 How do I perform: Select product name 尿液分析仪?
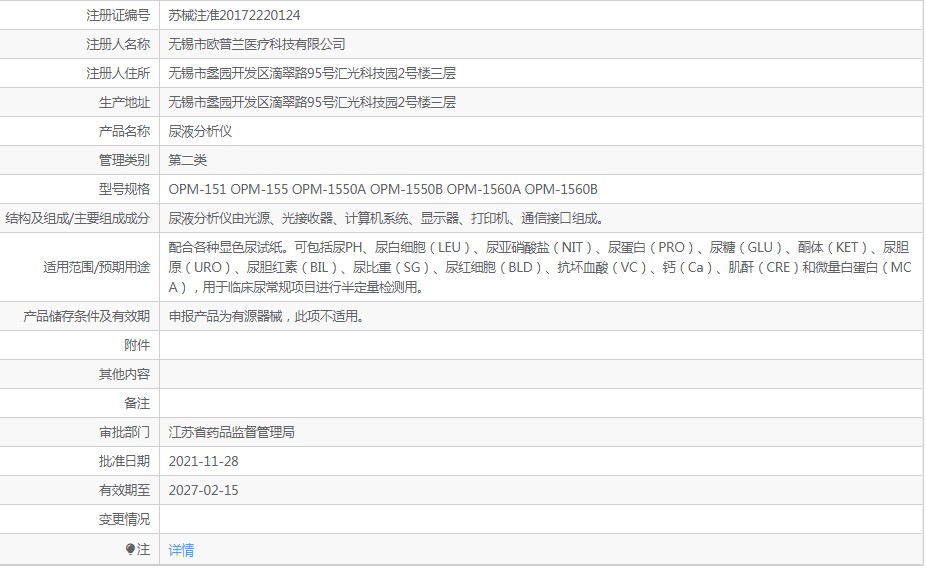pos(200,131)
